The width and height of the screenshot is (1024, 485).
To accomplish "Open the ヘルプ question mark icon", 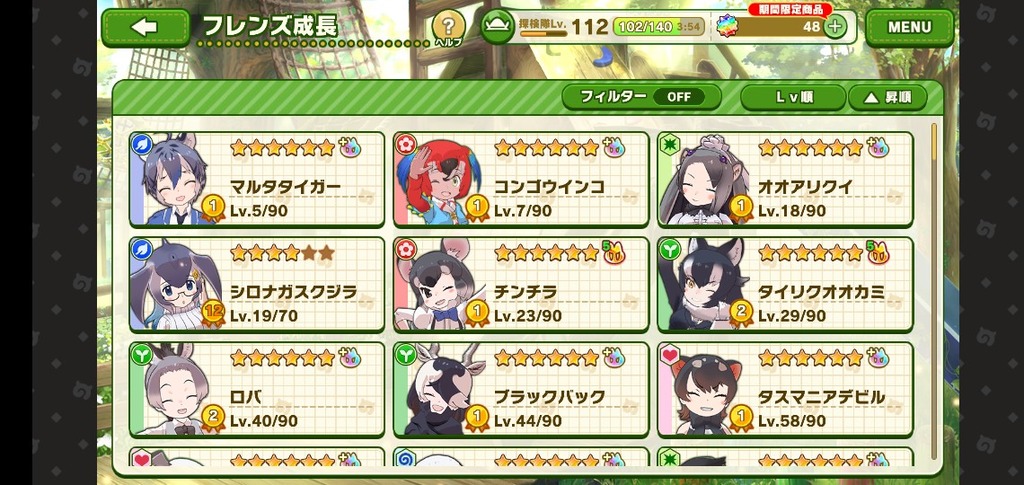I will pos(448,28).
